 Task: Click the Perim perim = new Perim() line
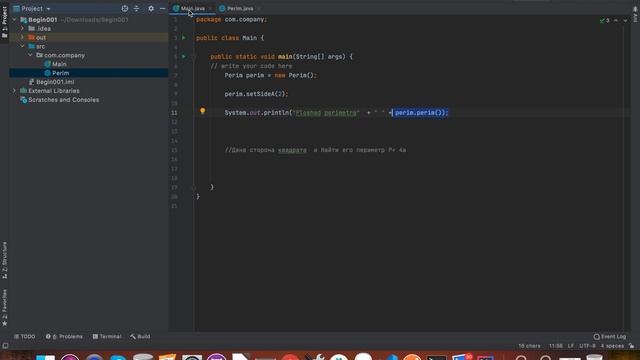(x=271, y=76)
